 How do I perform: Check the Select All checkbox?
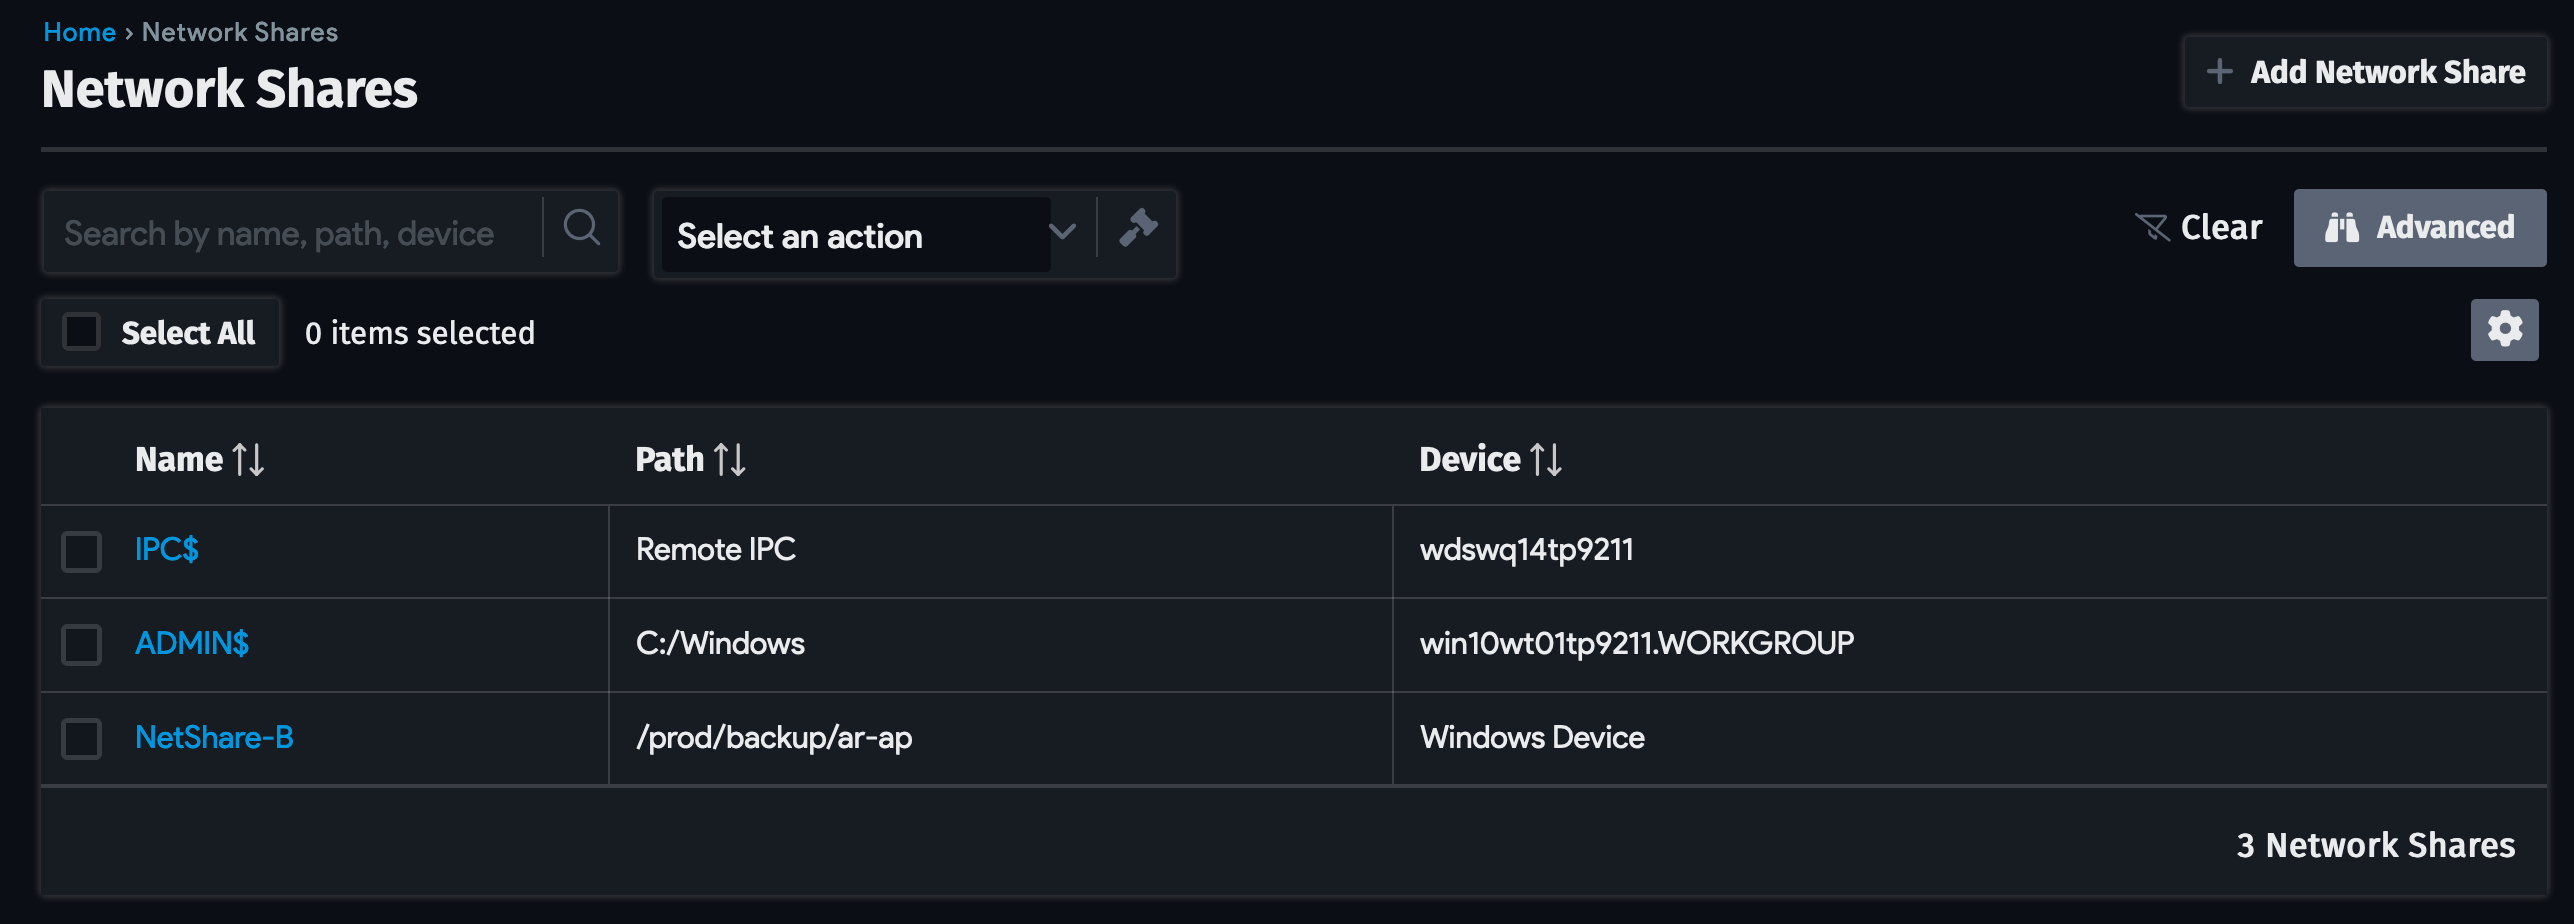point(80,331)
